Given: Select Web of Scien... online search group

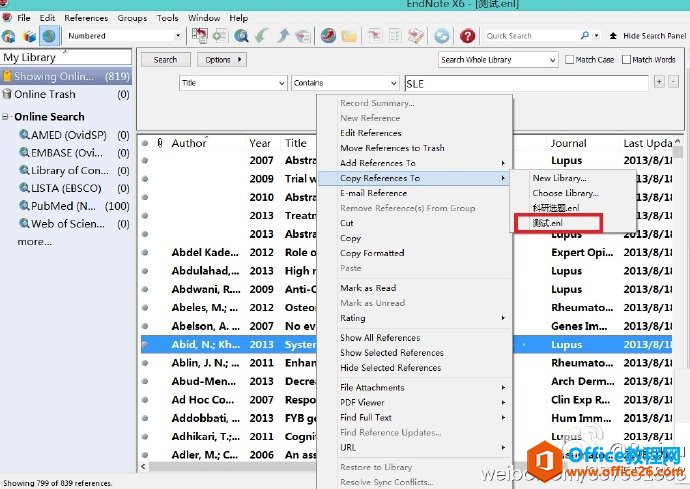Looking at the screenshot, I should point(74,224).
